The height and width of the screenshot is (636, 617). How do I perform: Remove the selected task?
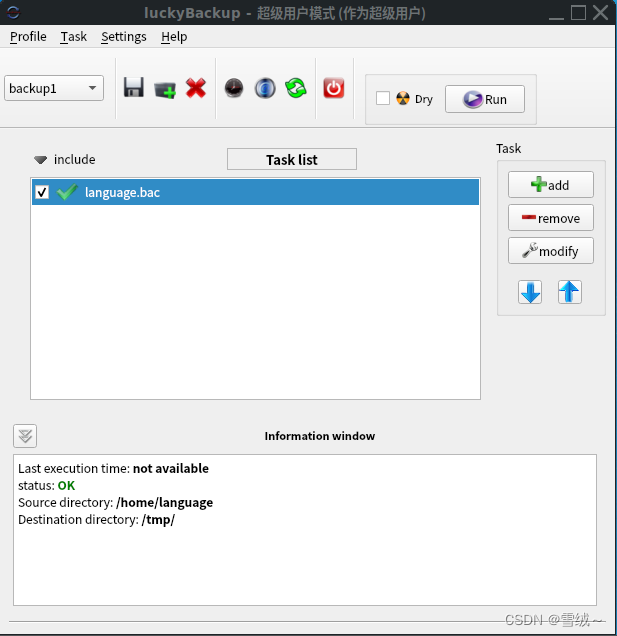[x=550, y=218]
